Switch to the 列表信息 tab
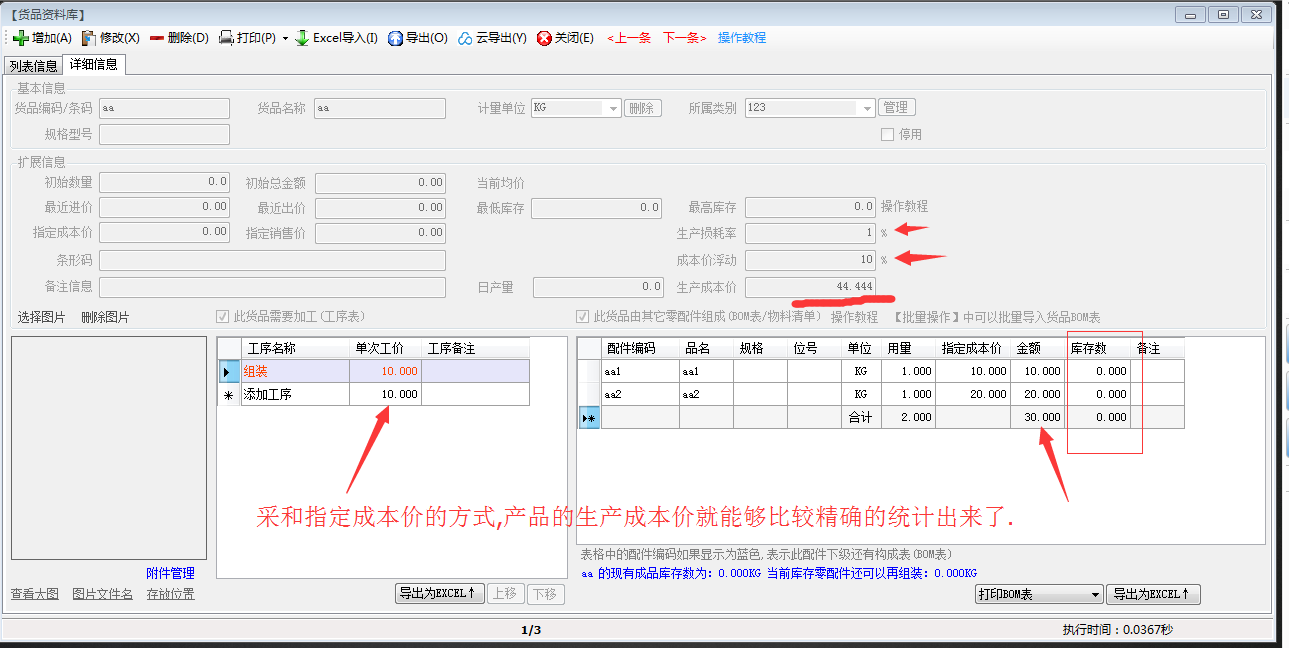1289x648 pixels. [x=33, y=66]
